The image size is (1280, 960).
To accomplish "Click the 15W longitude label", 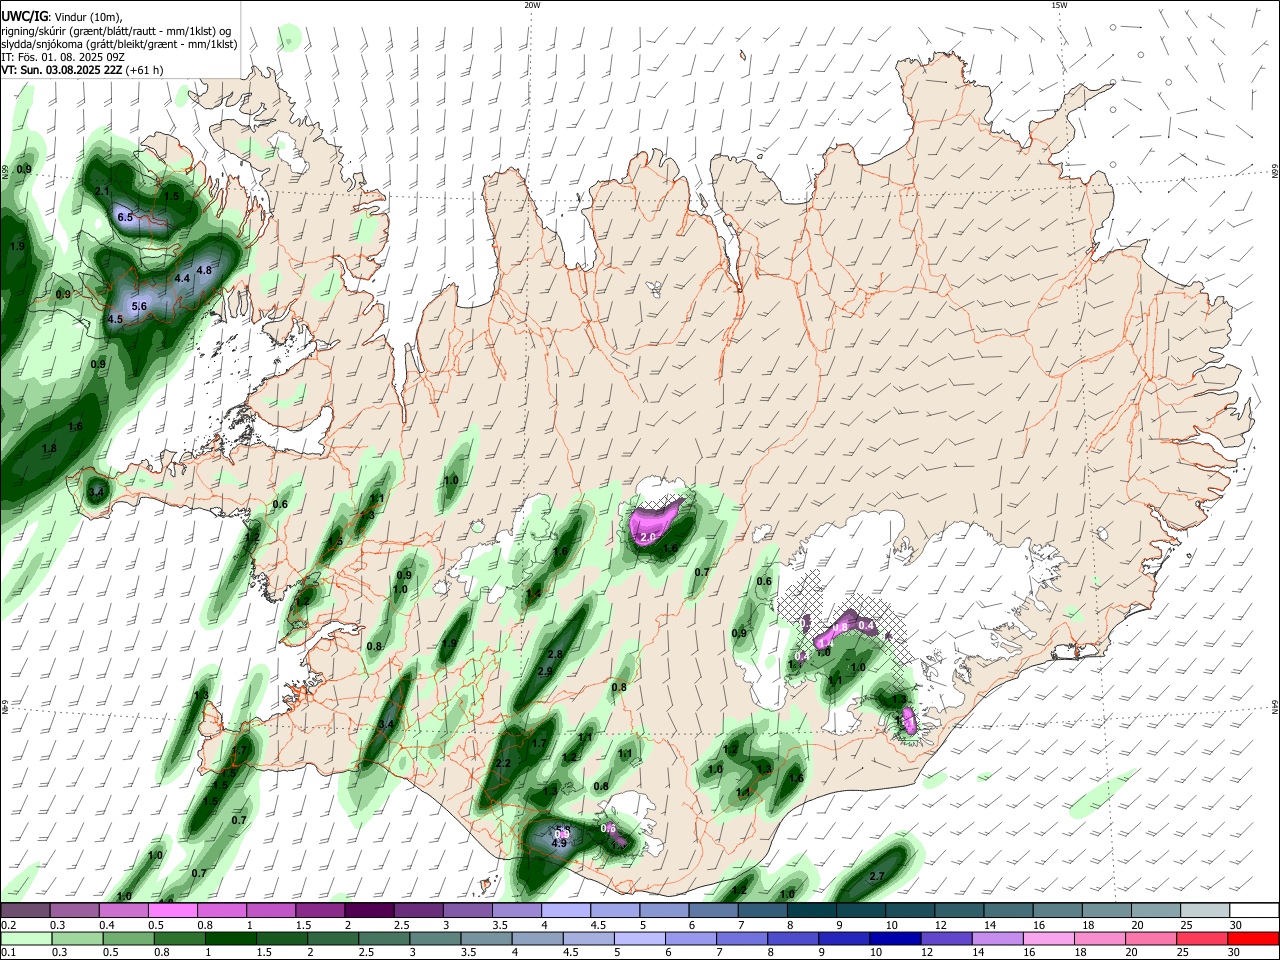I will coord(1059,5).
